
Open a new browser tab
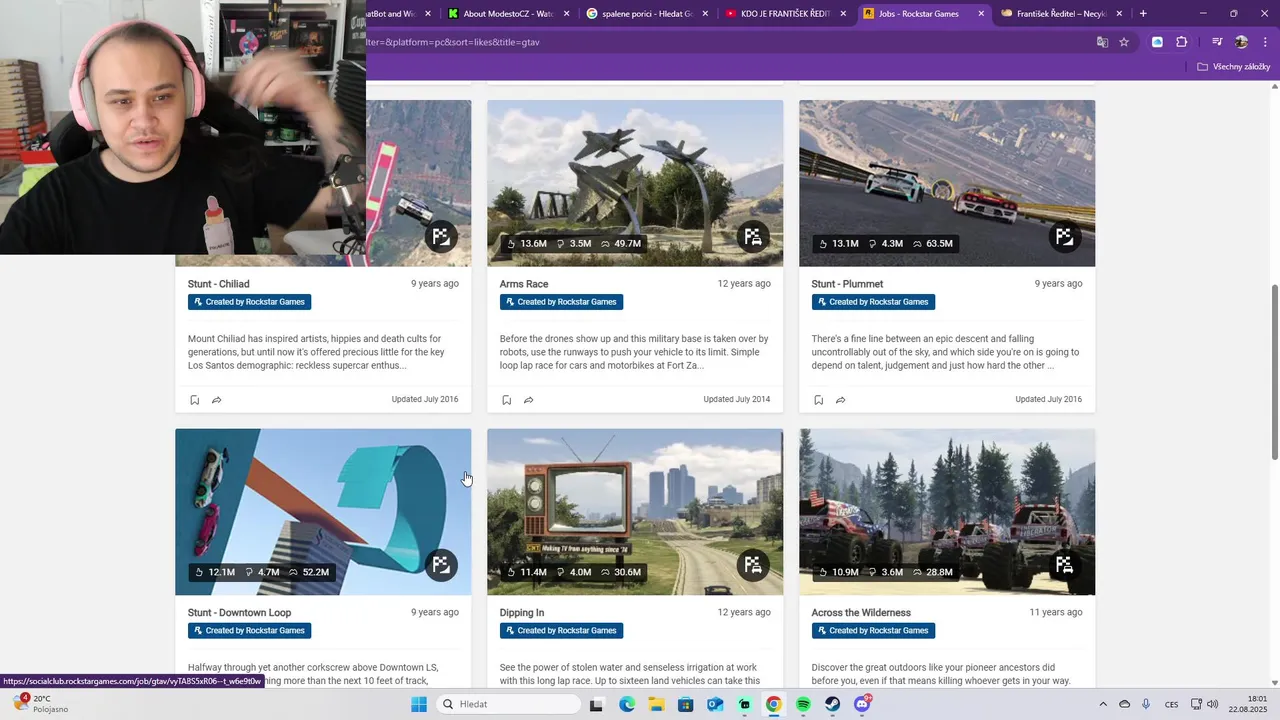tap(1143, 14)
